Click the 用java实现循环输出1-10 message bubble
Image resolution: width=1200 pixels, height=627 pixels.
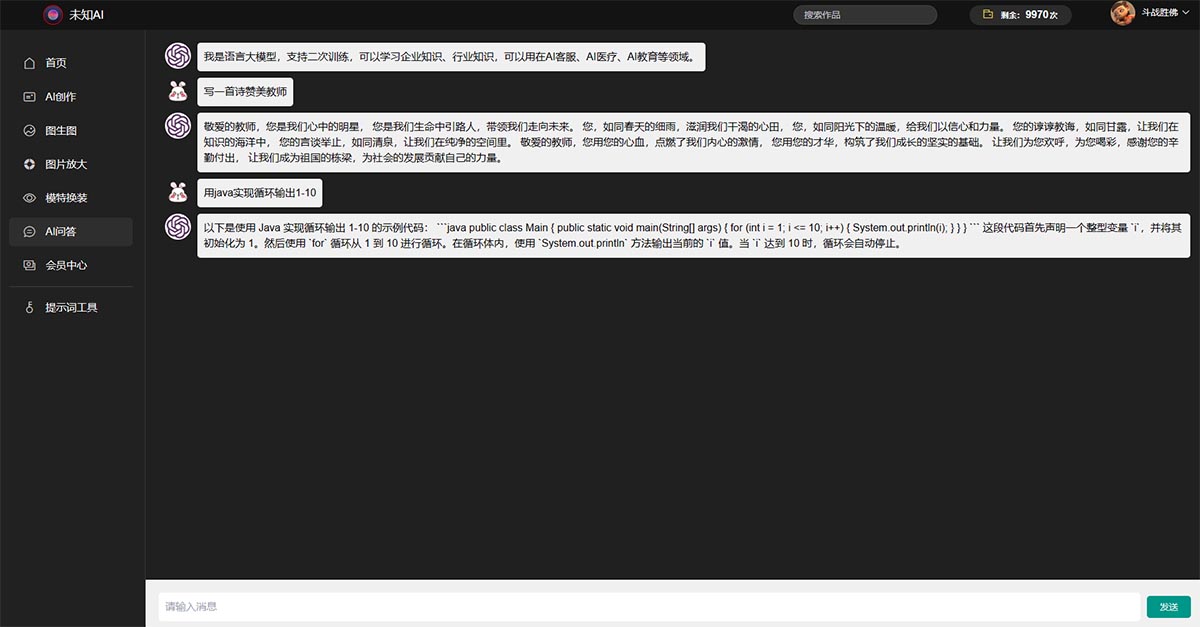[260, 192]
